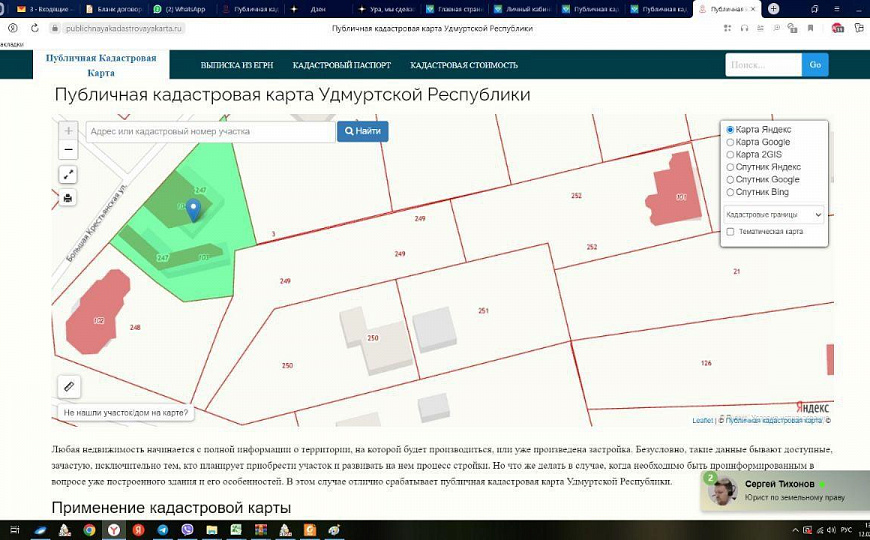The image size is (870, 540).
Task: Click parcel label 126 on map
Action: click(x=706, y=363)
